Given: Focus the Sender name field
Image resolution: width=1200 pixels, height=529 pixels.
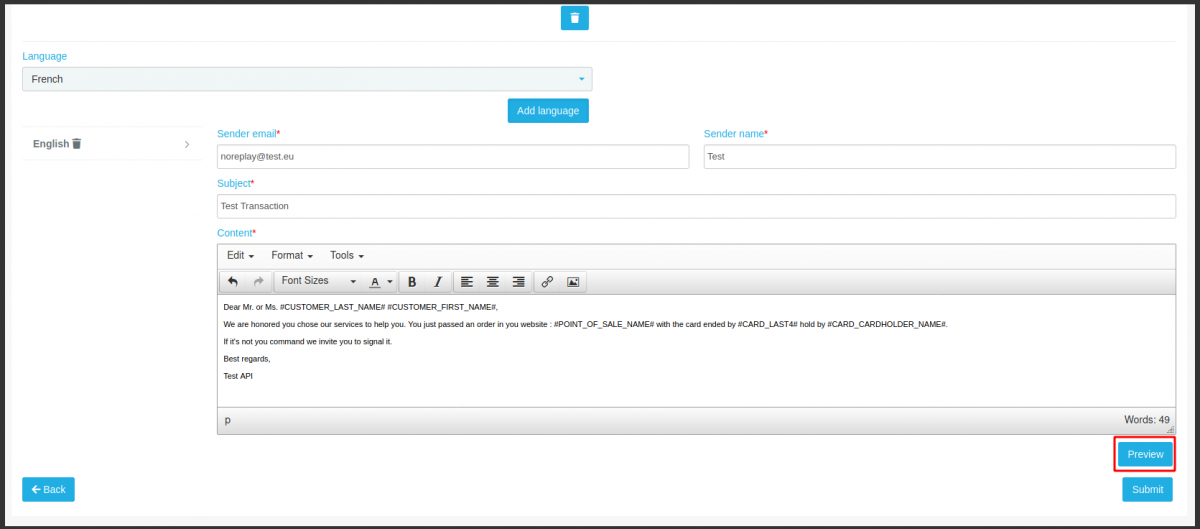Looking at the screenshot, I should pyautogui.click(x=940, y=157).
